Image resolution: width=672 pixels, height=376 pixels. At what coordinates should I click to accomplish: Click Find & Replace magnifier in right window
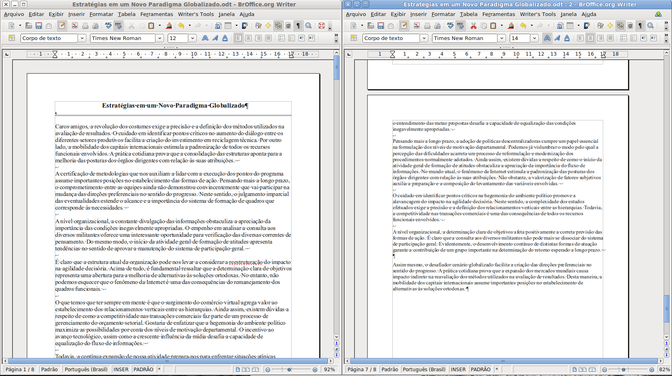[651, 26]
